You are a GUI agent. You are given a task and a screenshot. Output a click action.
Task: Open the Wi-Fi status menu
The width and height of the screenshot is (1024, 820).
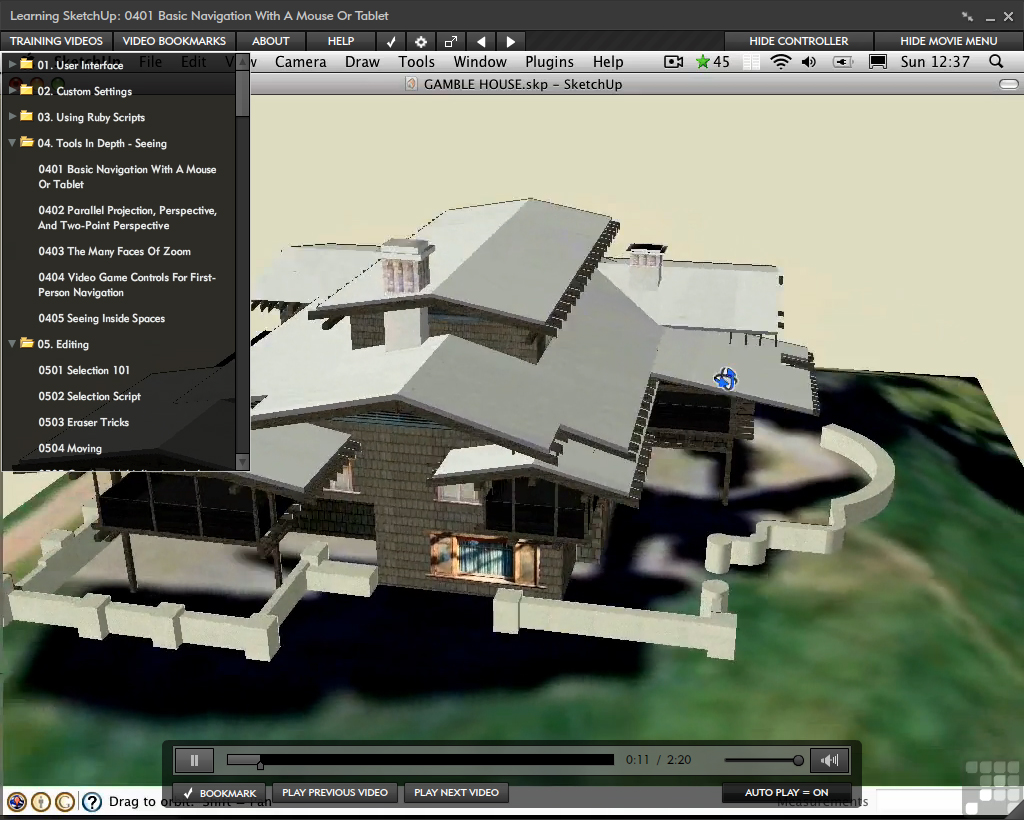click(x=780, y=62)
